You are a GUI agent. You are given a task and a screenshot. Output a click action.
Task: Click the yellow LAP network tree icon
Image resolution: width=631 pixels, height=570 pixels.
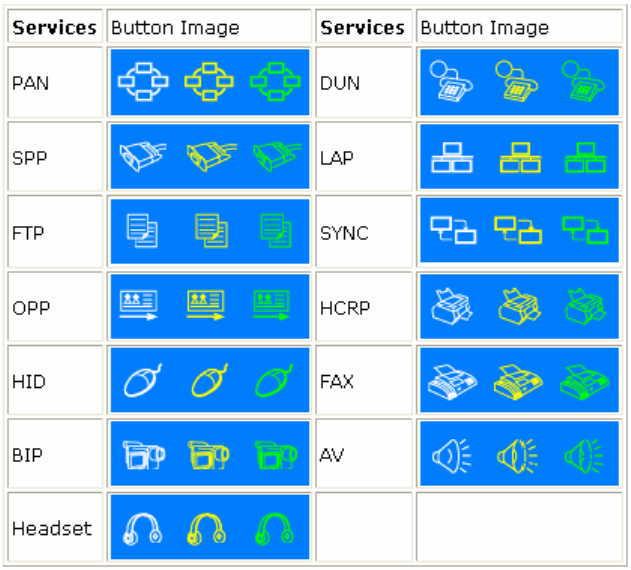tap(518, 157)
